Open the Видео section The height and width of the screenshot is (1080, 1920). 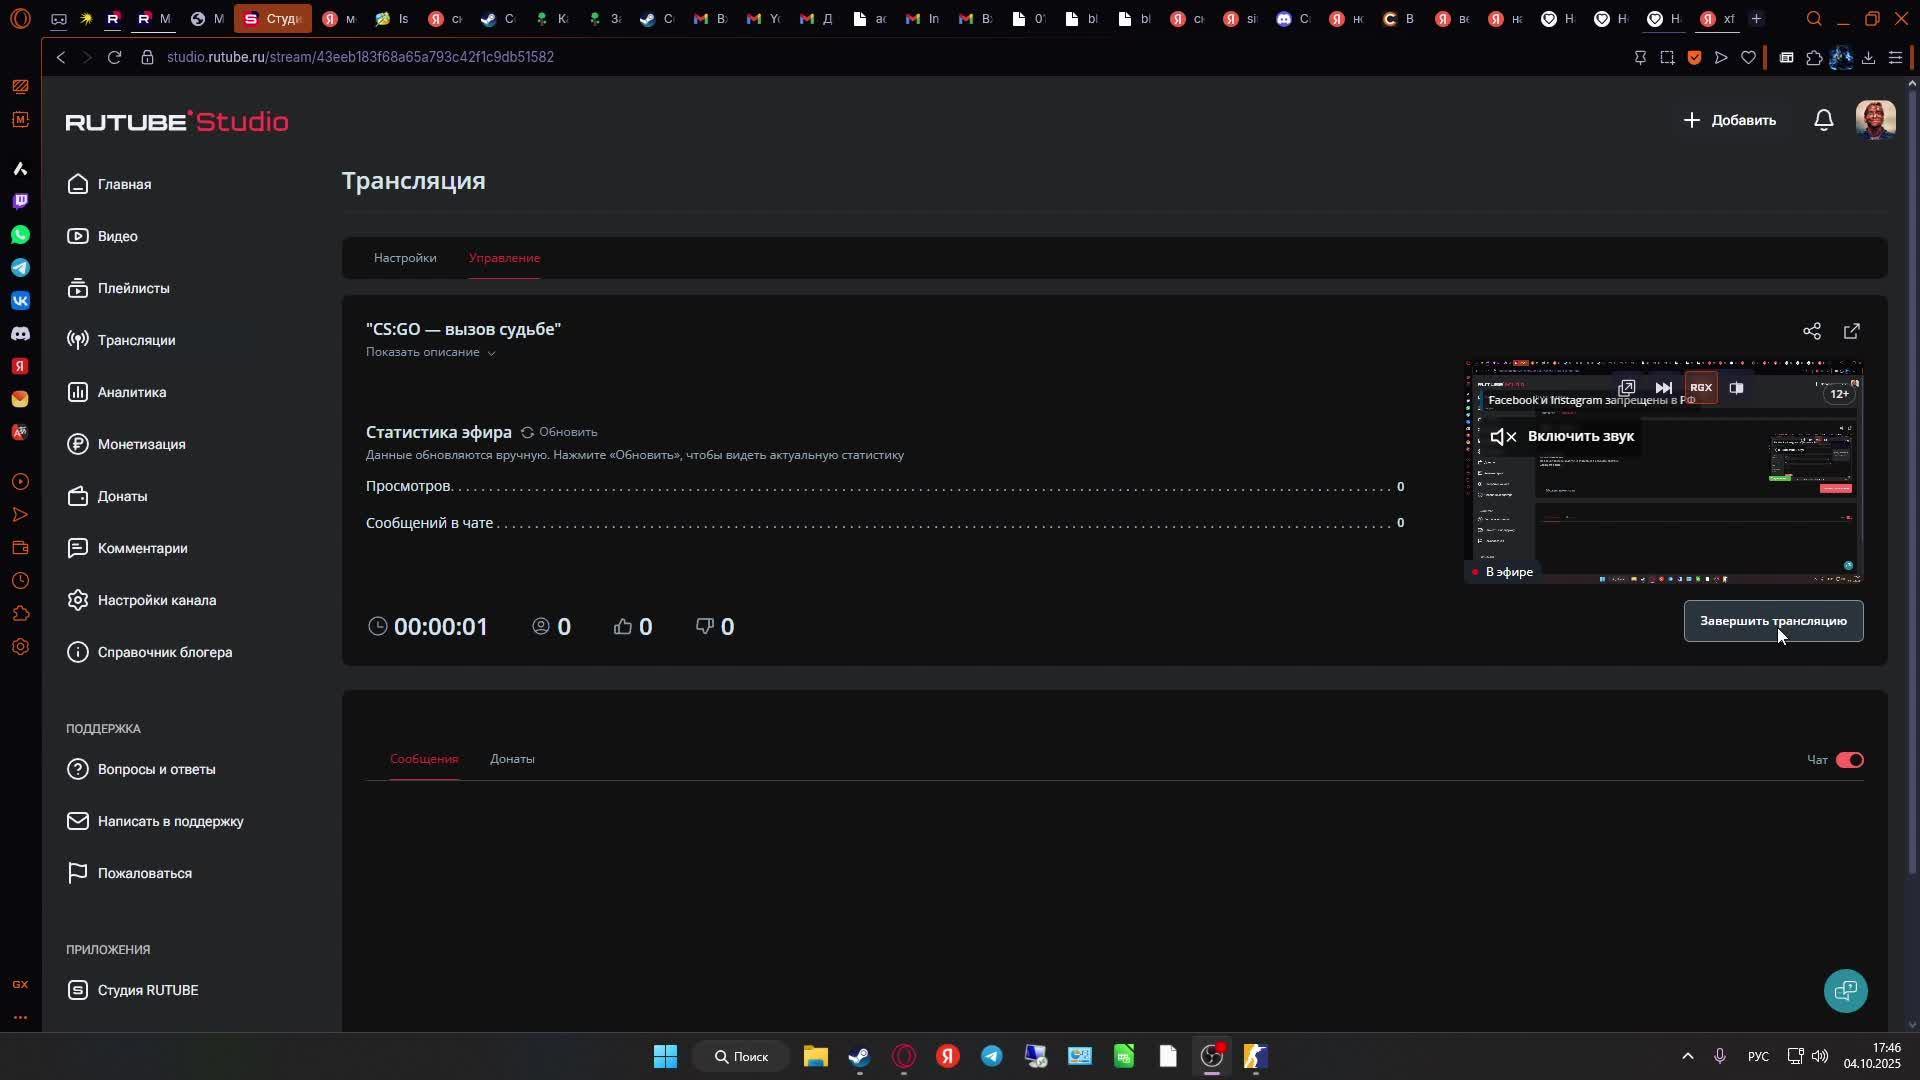103,236
